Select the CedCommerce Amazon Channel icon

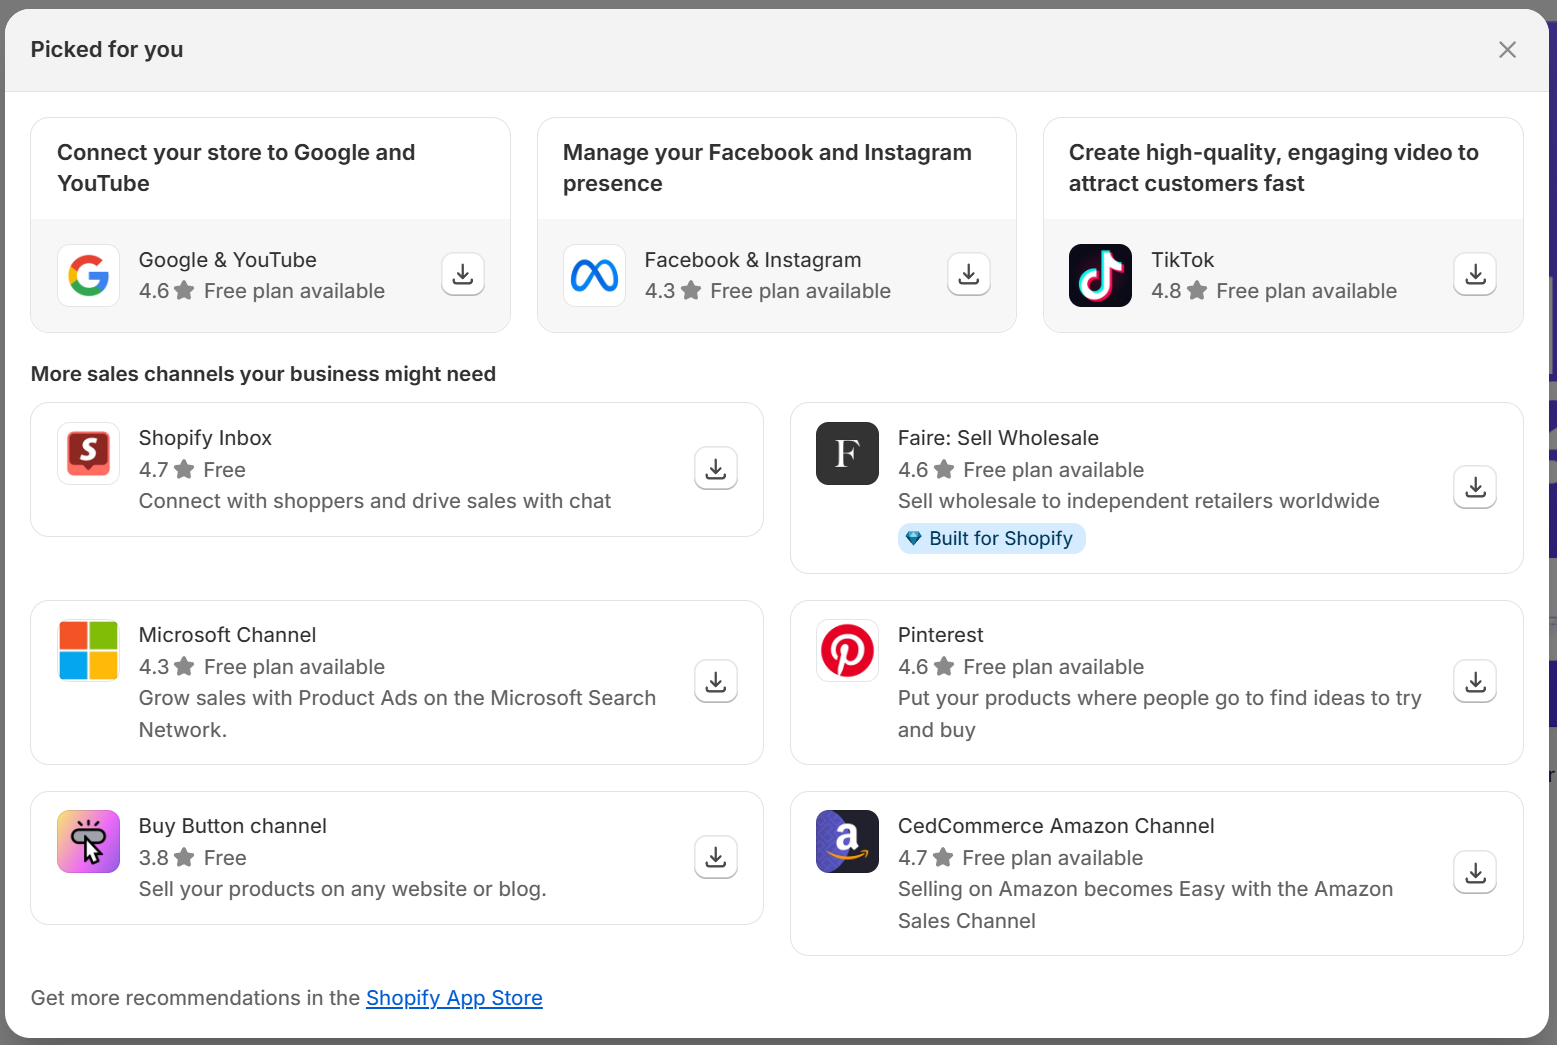coord(847,841)
